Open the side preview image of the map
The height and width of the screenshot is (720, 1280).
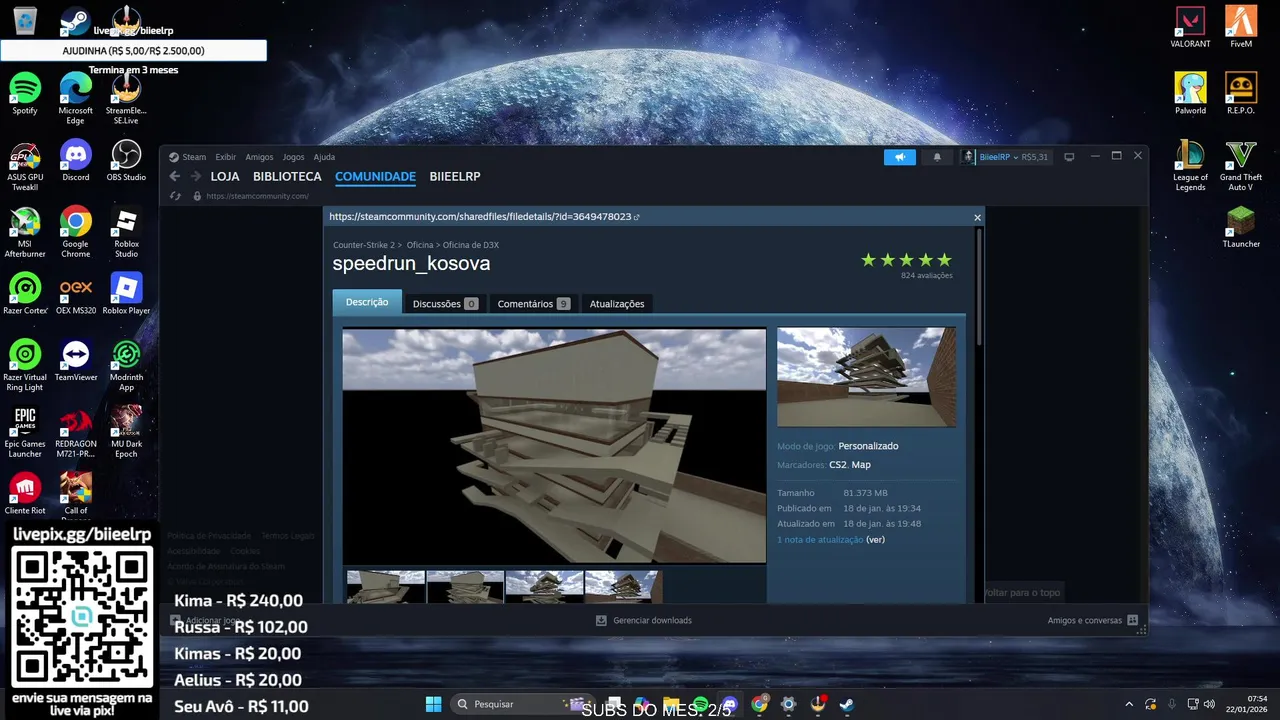(866, 377)
